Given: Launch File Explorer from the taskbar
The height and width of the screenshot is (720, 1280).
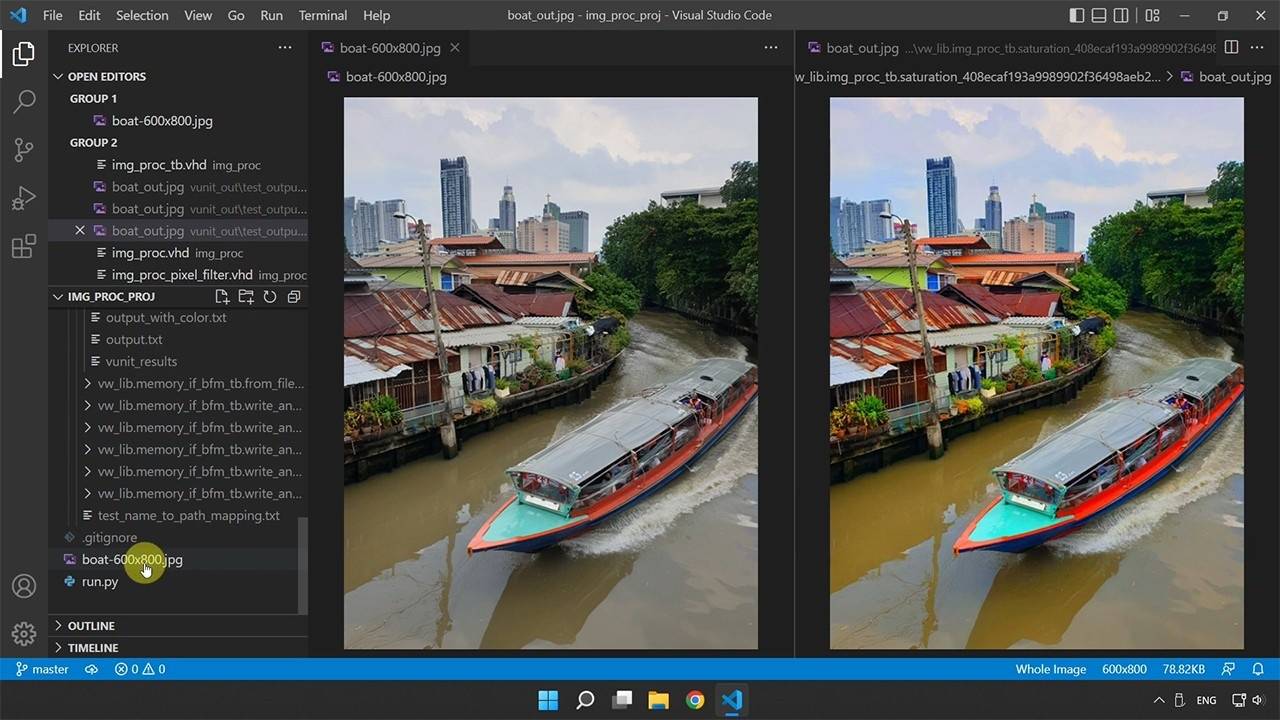Looking at the screenshot, I should 658,700.
